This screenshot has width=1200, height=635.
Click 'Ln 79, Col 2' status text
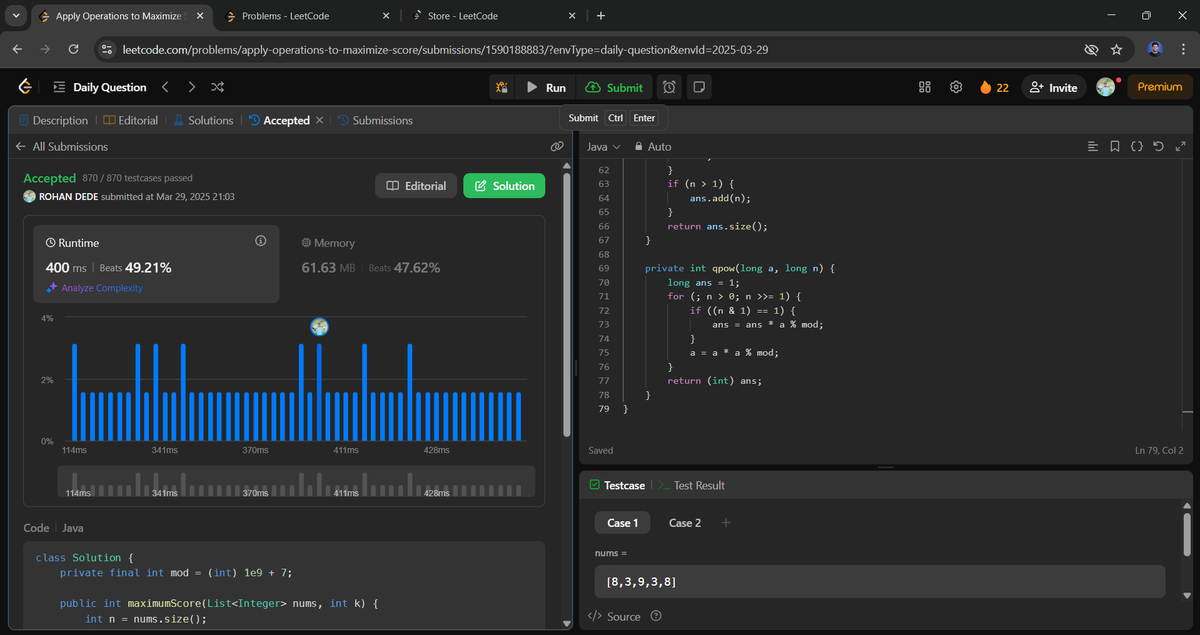point(1159,451)
